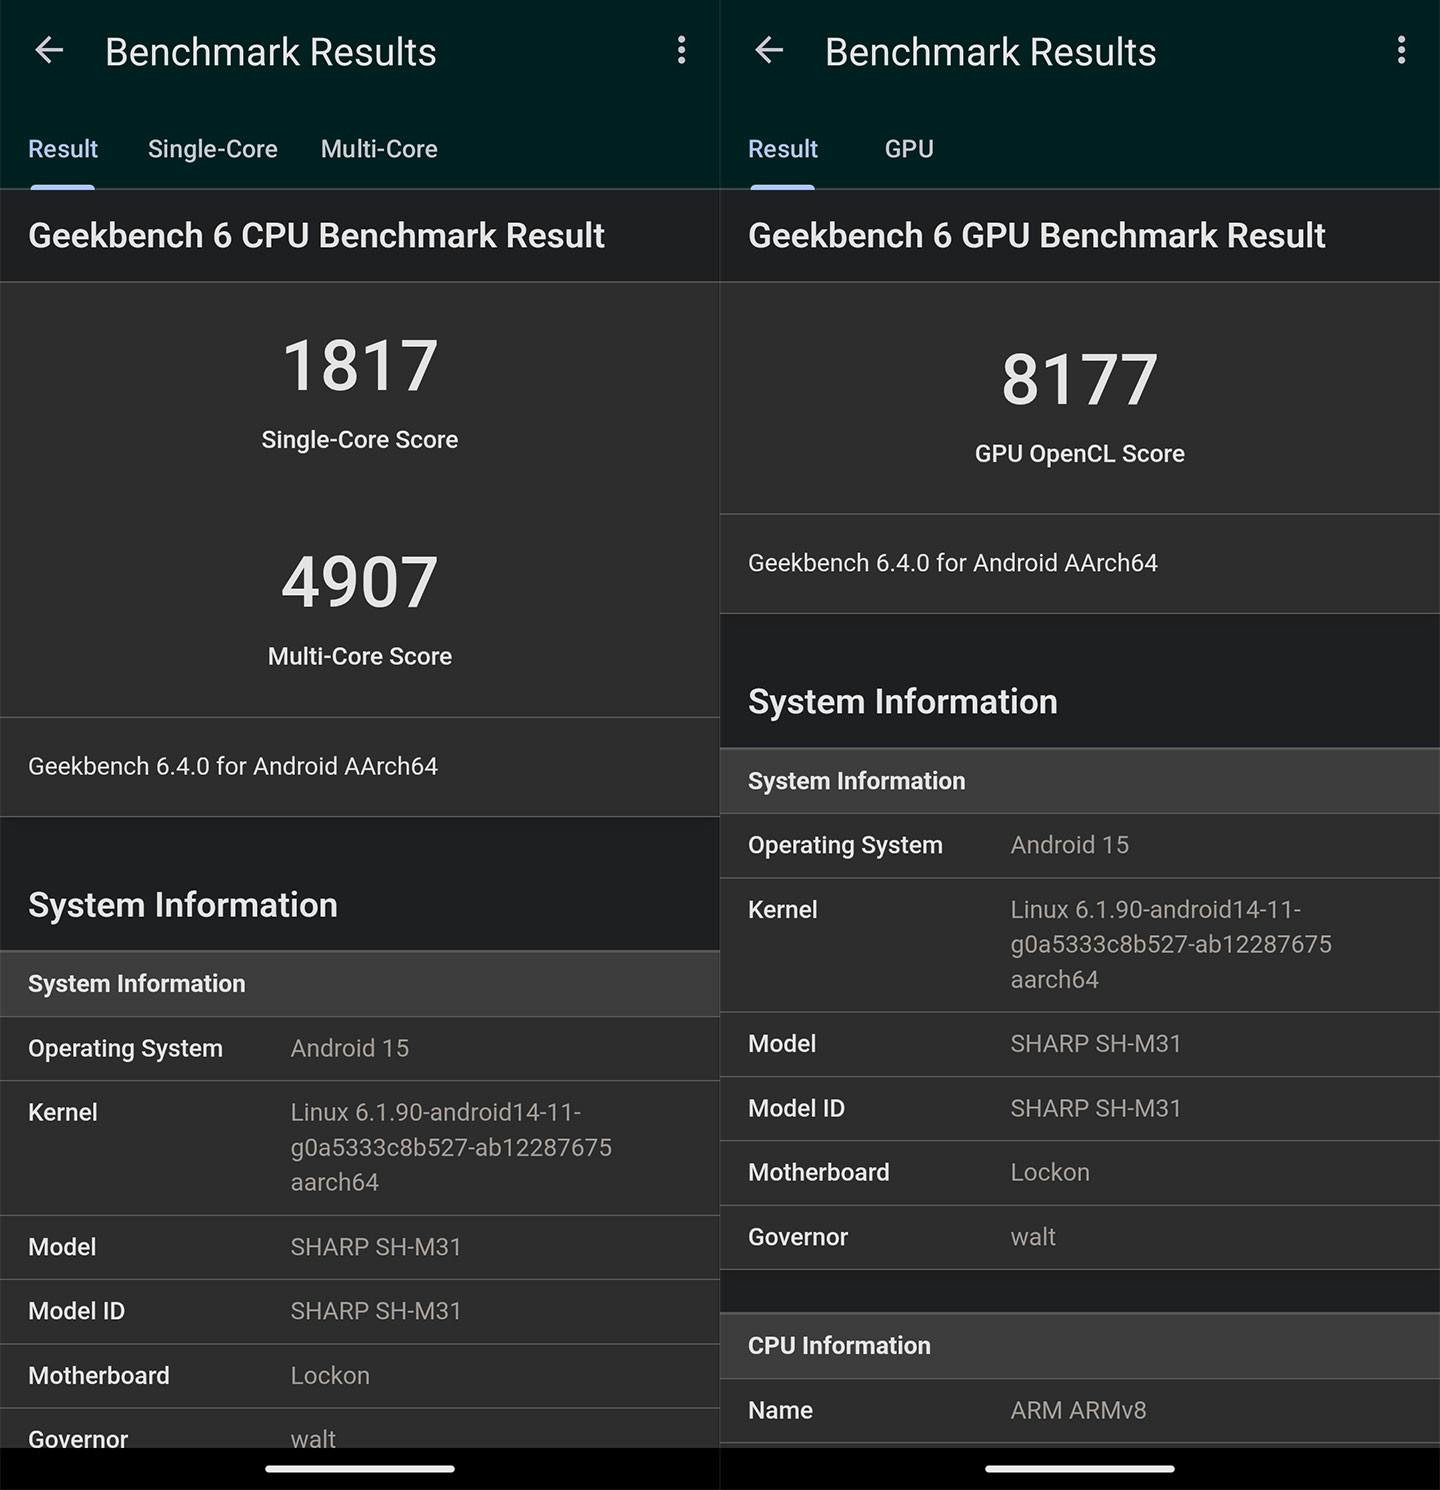Select the Motherboard Lockon row on the GPU screen
This screenshot has width=1440, height=1490.
1080,1172
